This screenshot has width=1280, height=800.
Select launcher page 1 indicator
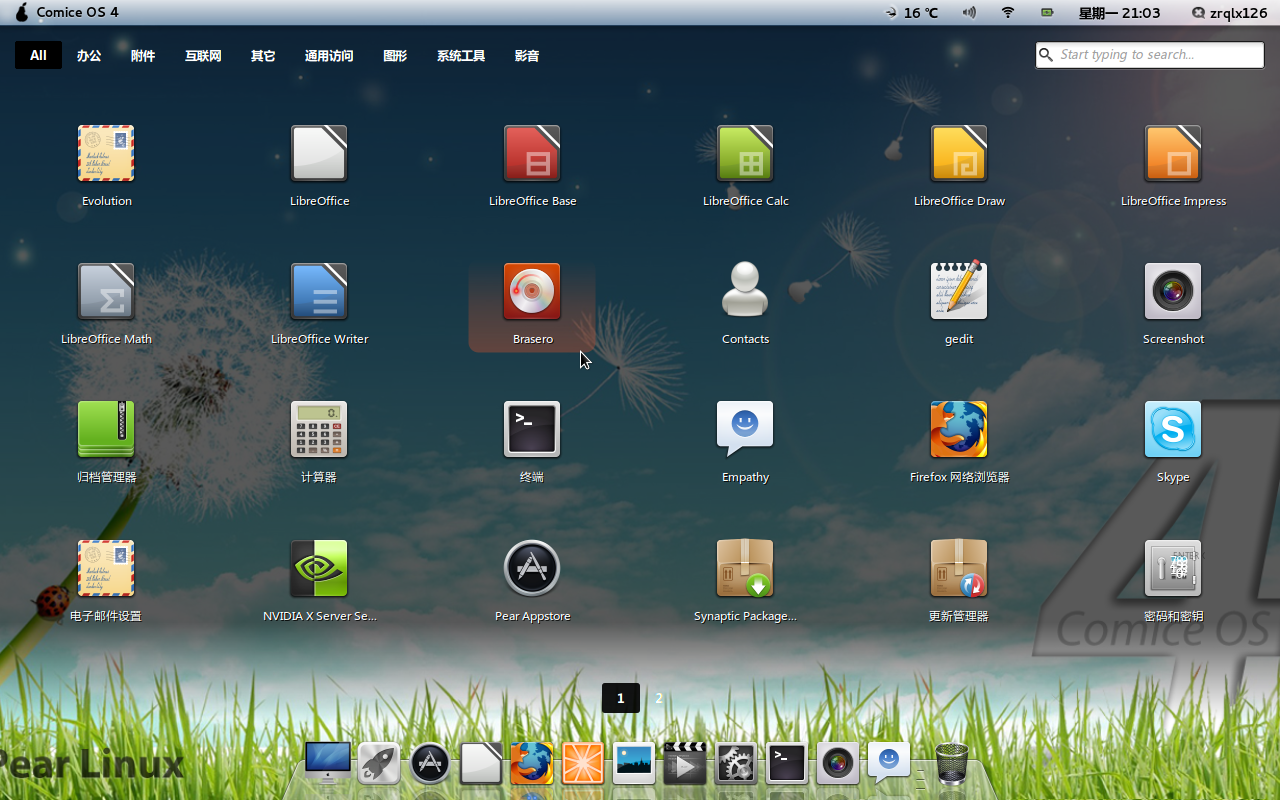(x=620, y=698)
